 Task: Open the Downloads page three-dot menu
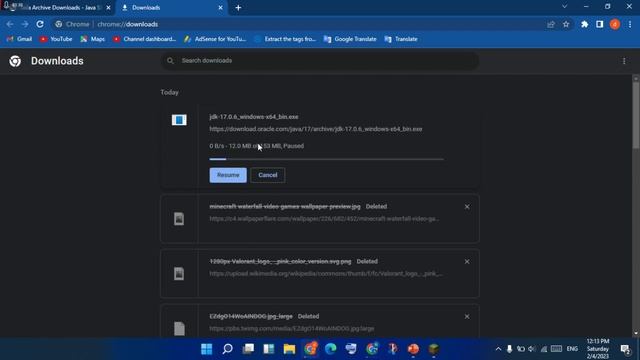(x=624, y=61)
